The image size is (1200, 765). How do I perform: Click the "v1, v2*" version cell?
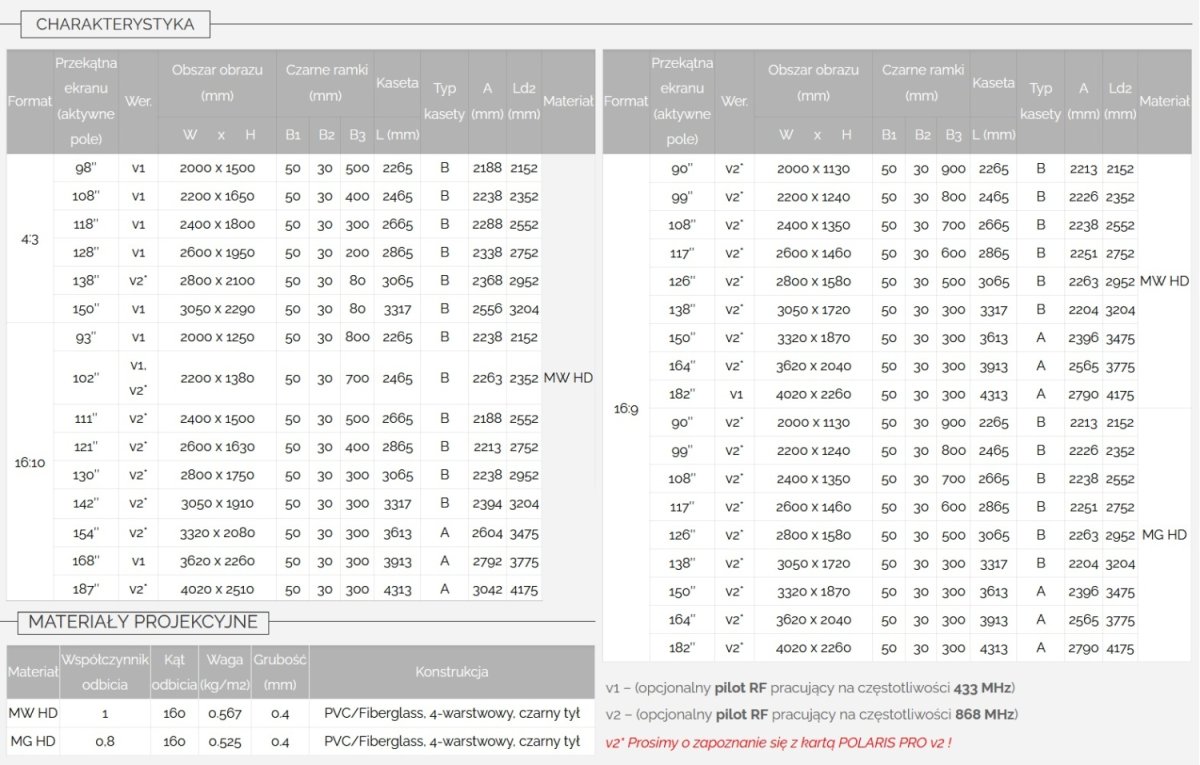coord(138,378)
